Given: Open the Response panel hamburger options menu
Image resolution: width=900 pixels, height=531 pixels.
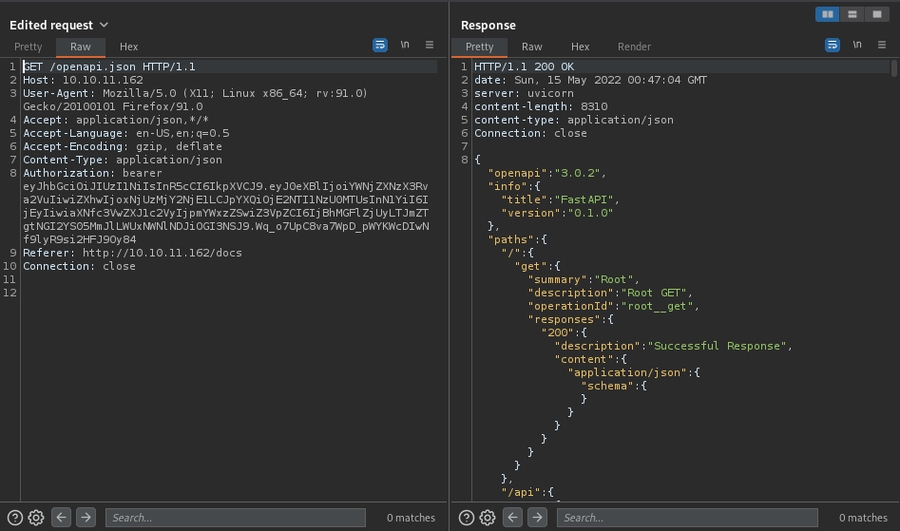Looking at the screenshot, I should point(881,46).
